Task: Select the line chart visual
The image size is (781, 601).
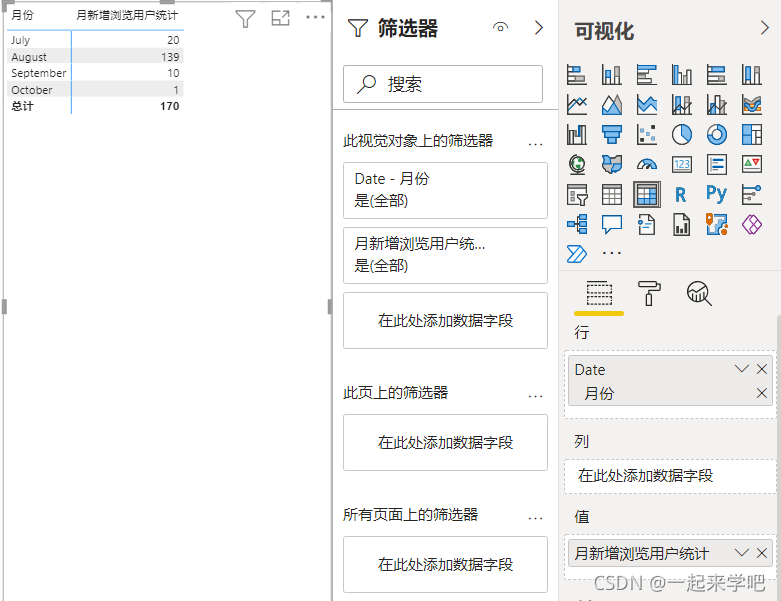Action: (577, 105)
